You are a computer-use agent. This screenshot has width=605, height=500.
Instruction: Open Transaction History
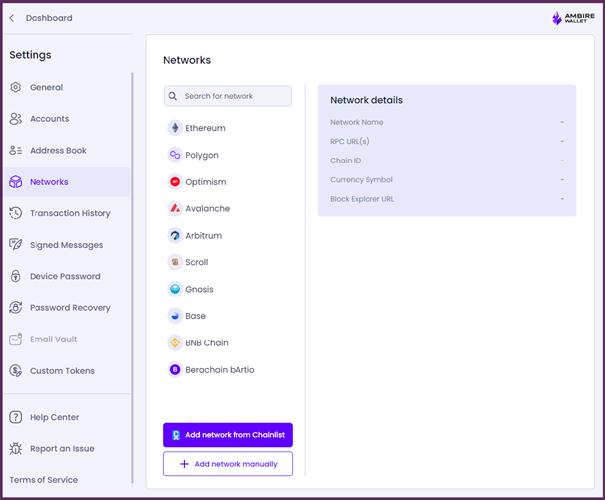point(66,213)
